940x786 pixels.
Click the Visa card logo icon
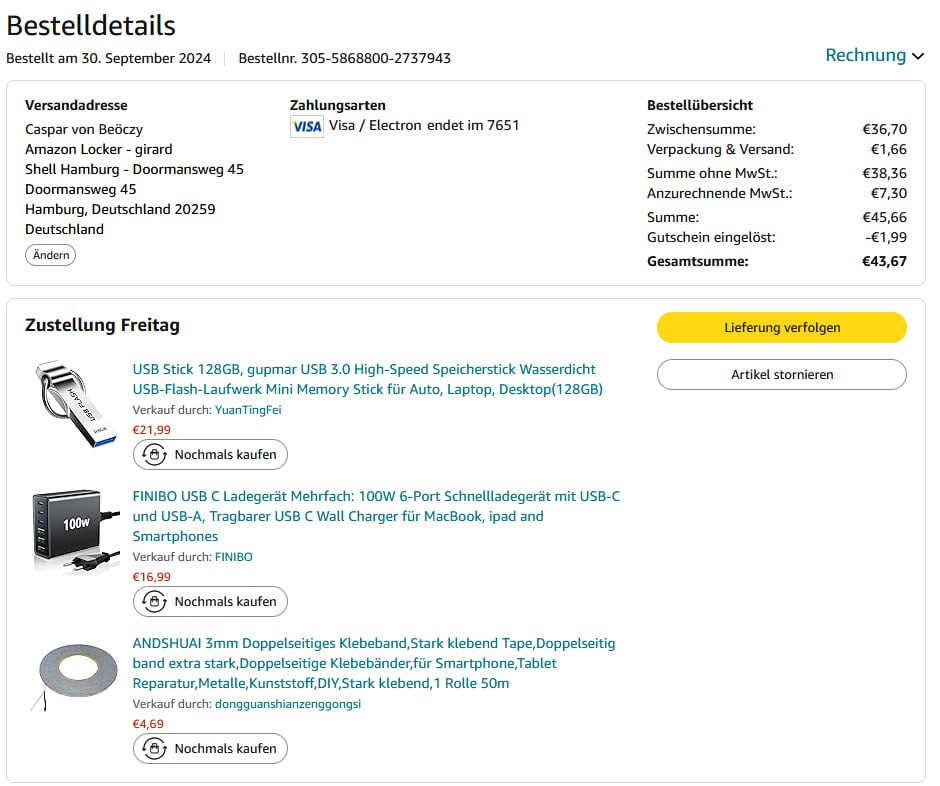point(306,126)
